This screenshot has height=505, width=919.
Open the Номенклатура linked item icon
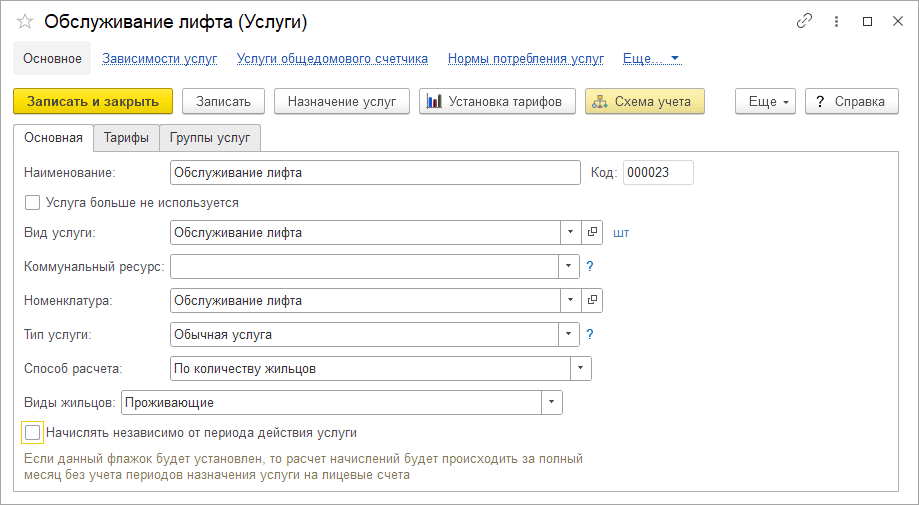click(592, 301)
